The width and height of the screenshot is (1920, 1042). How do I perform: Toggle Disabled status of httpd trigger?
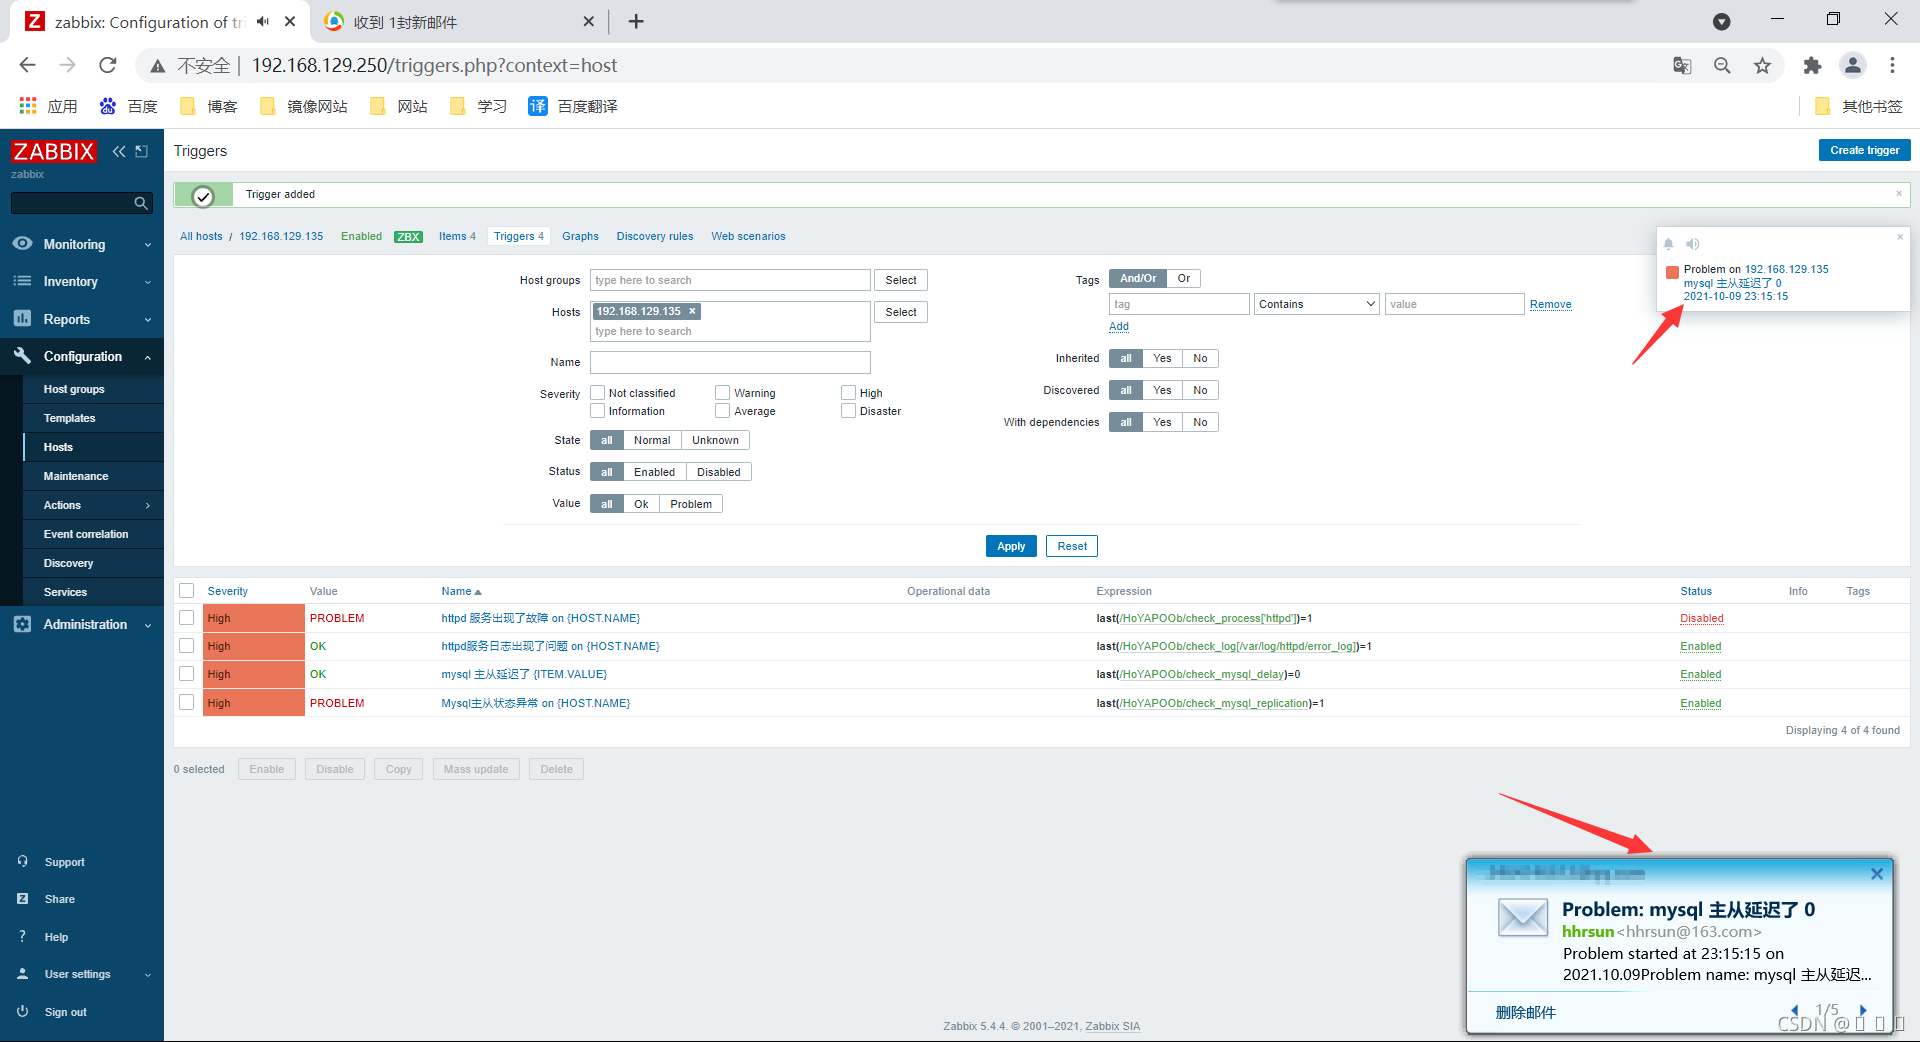(1702, 619)
